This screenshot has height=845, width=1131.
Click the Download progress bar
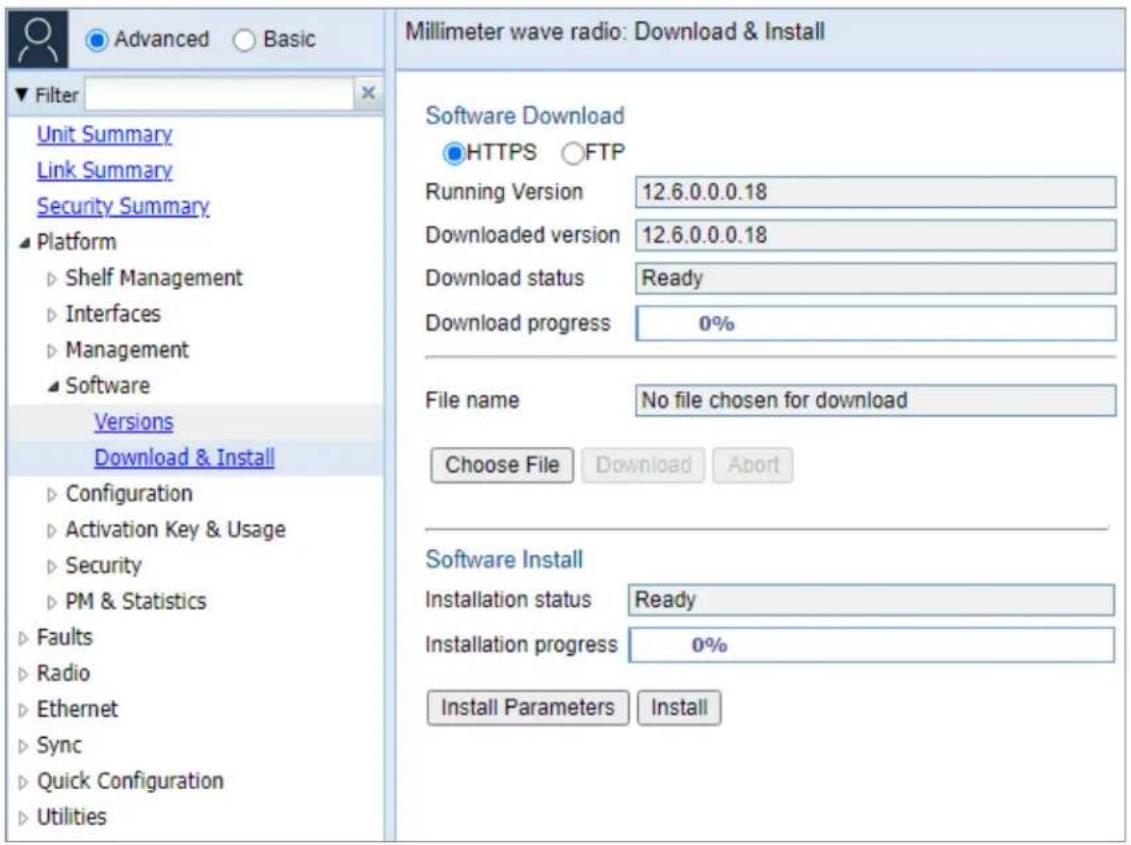coord(876,323)
